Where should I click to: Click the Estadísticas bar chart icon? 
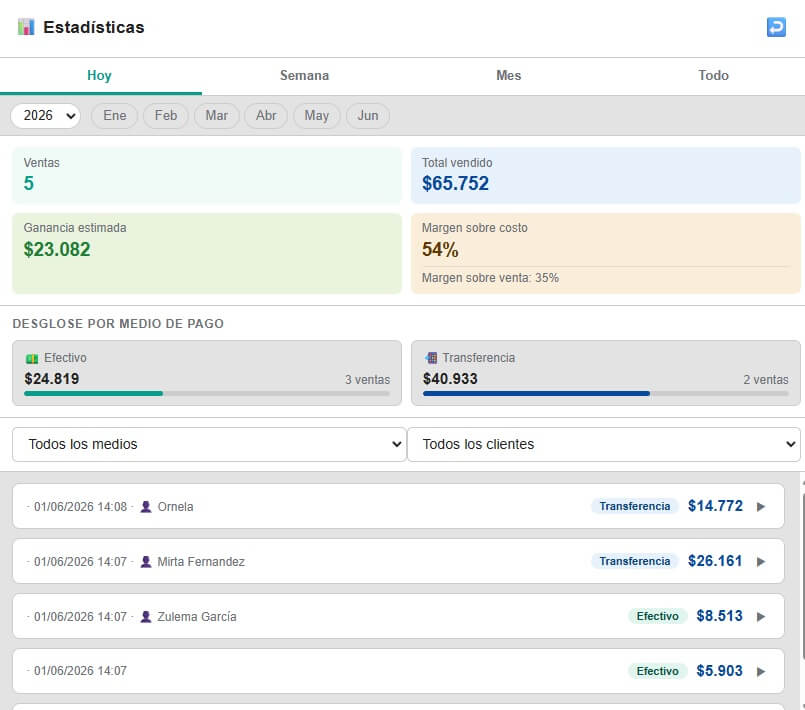(26, 27)
